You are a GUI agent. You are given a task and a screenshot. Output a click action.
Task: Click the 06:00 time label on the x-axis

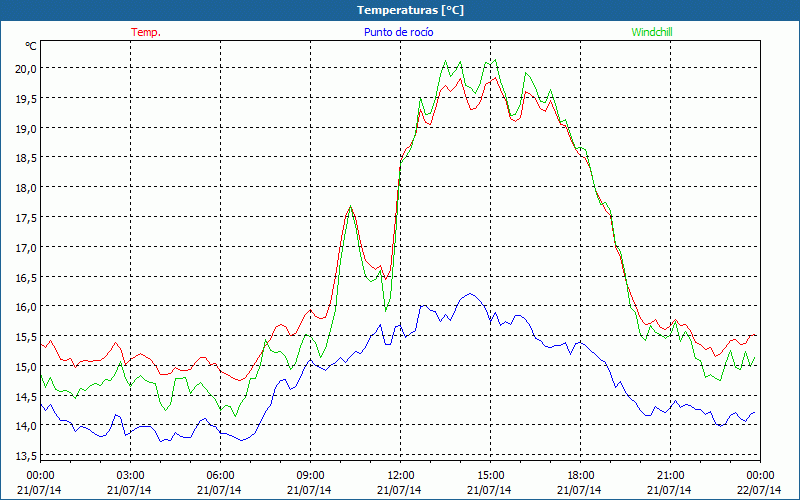click(220, 476)
